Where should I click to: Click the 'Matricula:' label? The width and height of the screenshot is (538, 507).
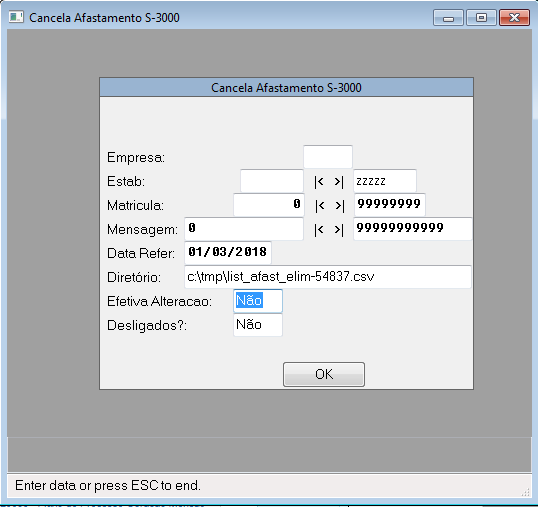(x=136, y=205)
